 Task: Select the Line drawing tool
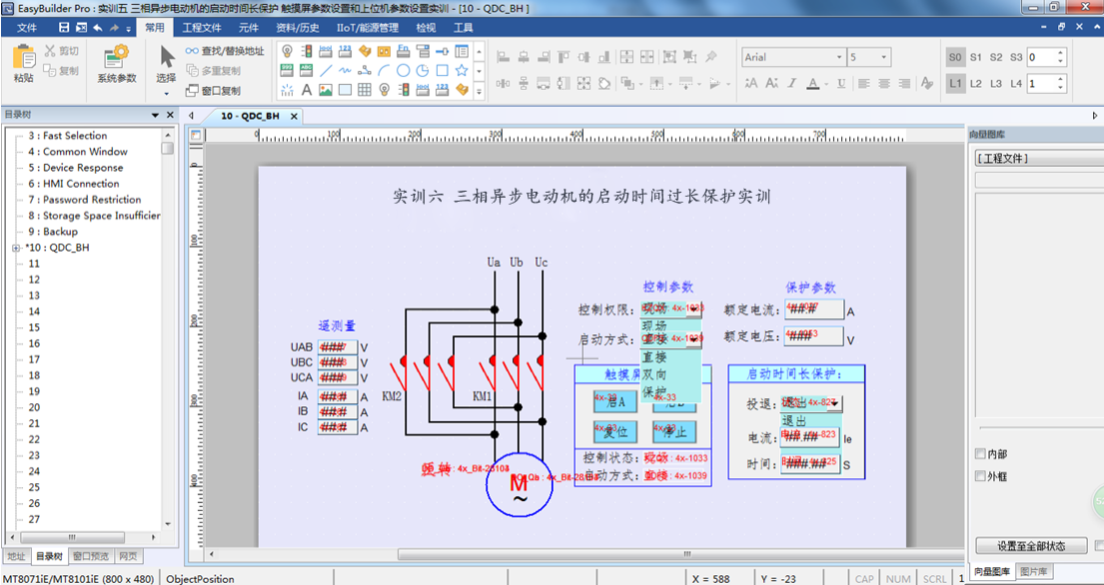(x=325, y=70)
